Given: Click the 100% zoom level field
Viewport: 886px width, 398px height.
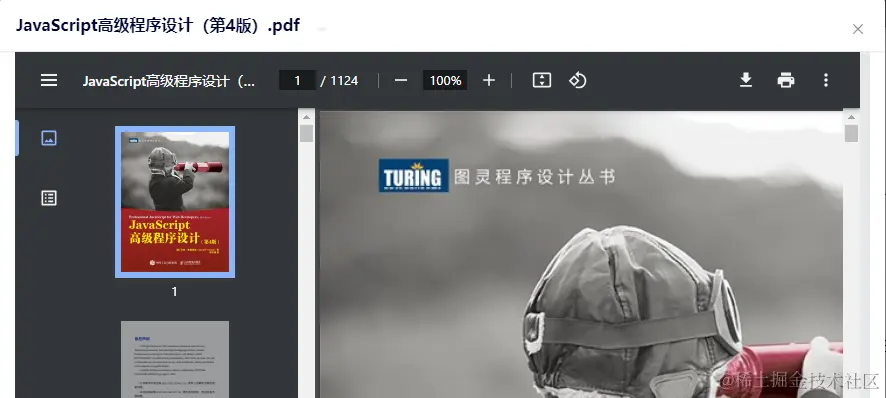Looking at the screenshot, I should click(x=445, y=80).
